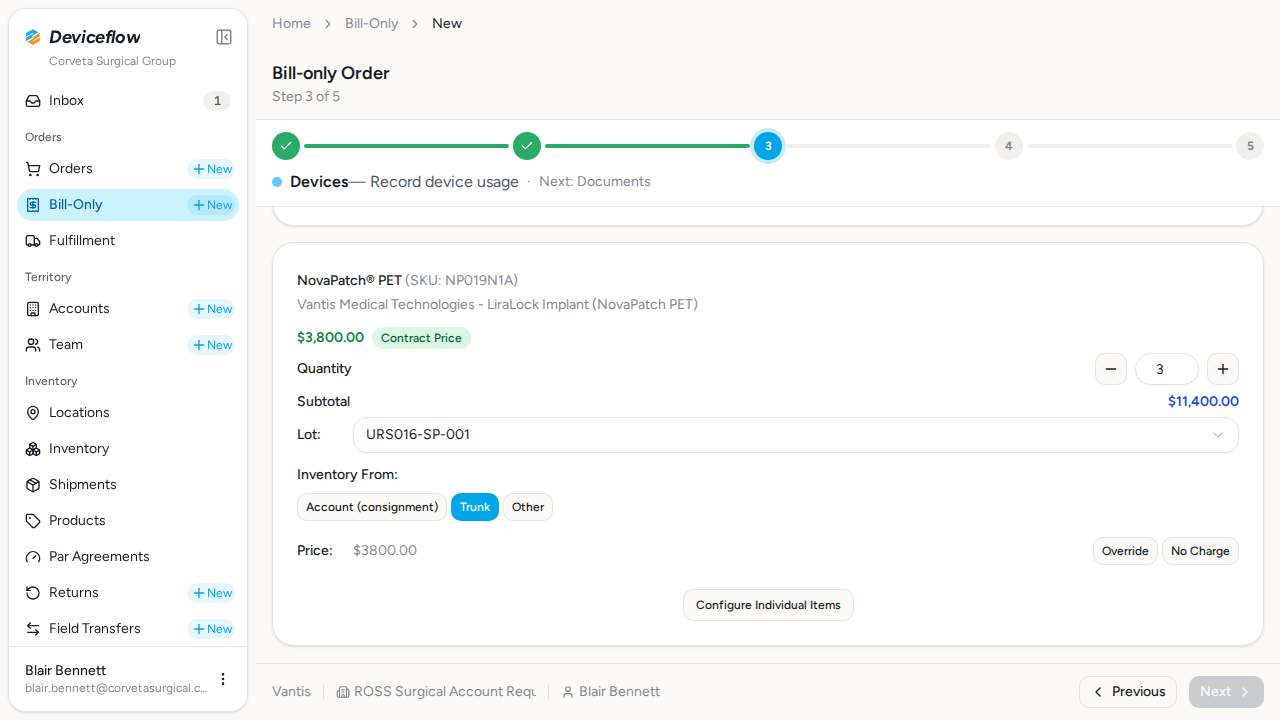Increase quantity with plus button
1280x720 pixels.
pos(1223,369)
